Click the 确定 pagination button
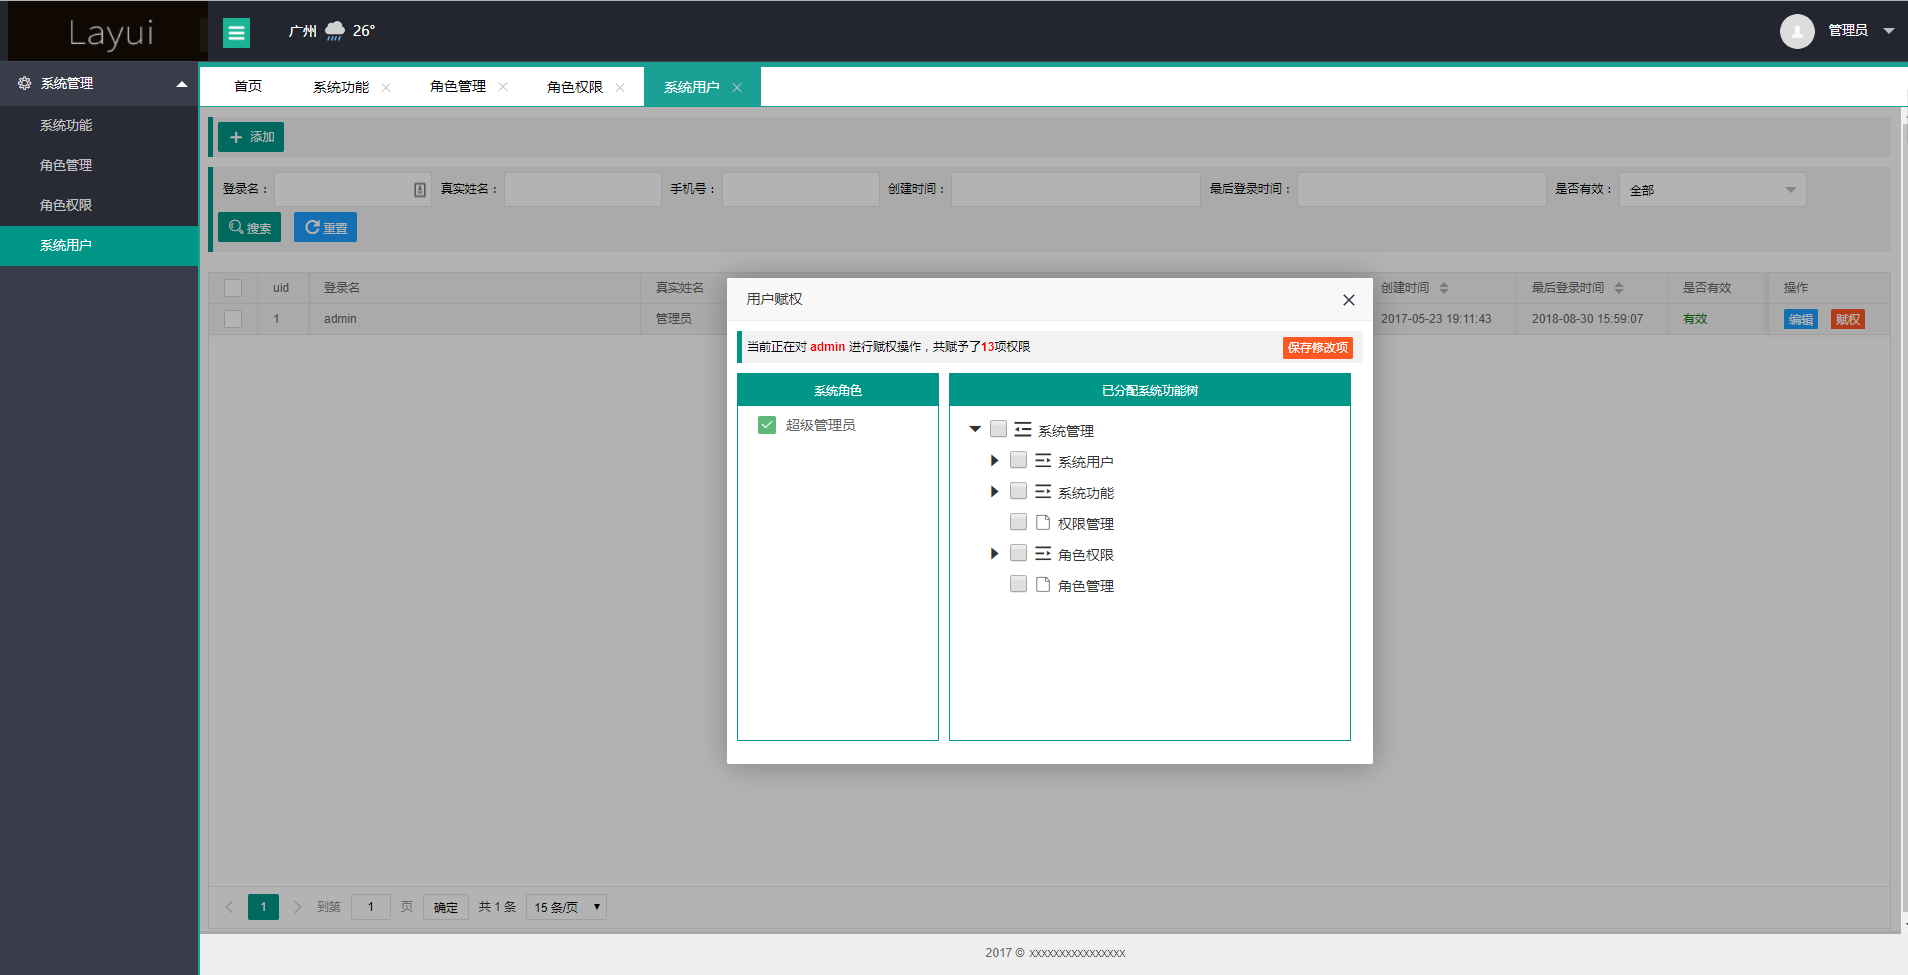The width and height of the screenshot is (1908, 975). point(446,907)
